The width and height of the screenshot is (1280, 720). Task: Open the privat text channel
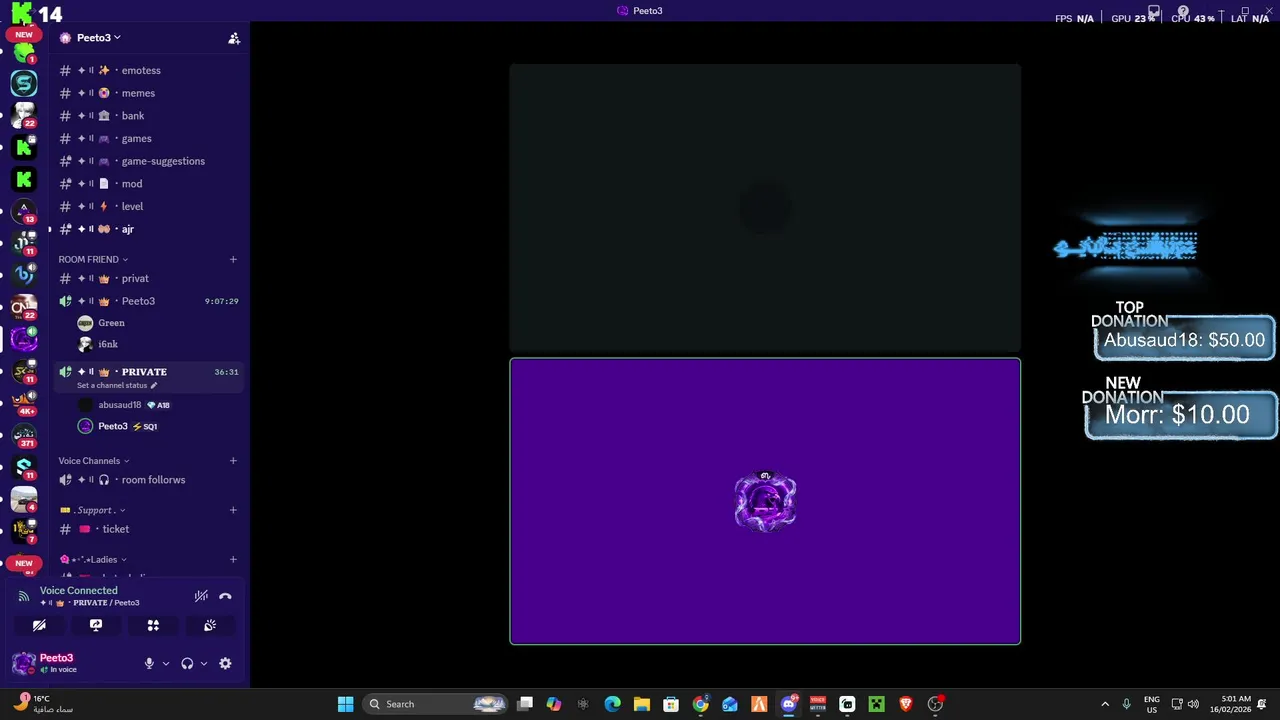[146, 278]
